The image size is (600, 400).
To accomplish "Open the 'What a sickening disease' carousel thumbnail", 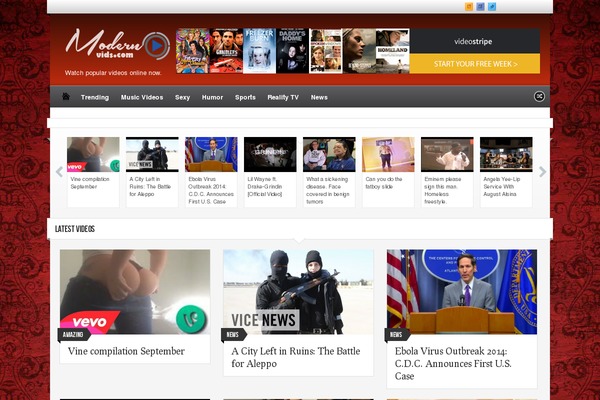I will pyautogui.click(x=329, y=154).
